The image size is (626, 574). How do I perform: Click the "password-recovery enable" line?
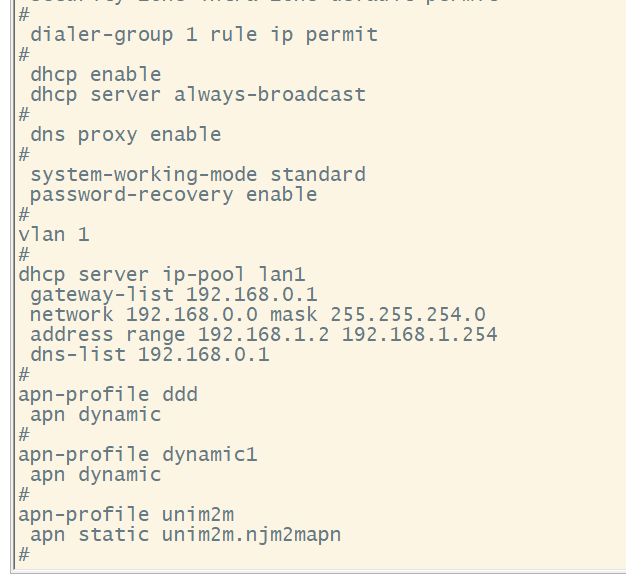click(173, 195)
